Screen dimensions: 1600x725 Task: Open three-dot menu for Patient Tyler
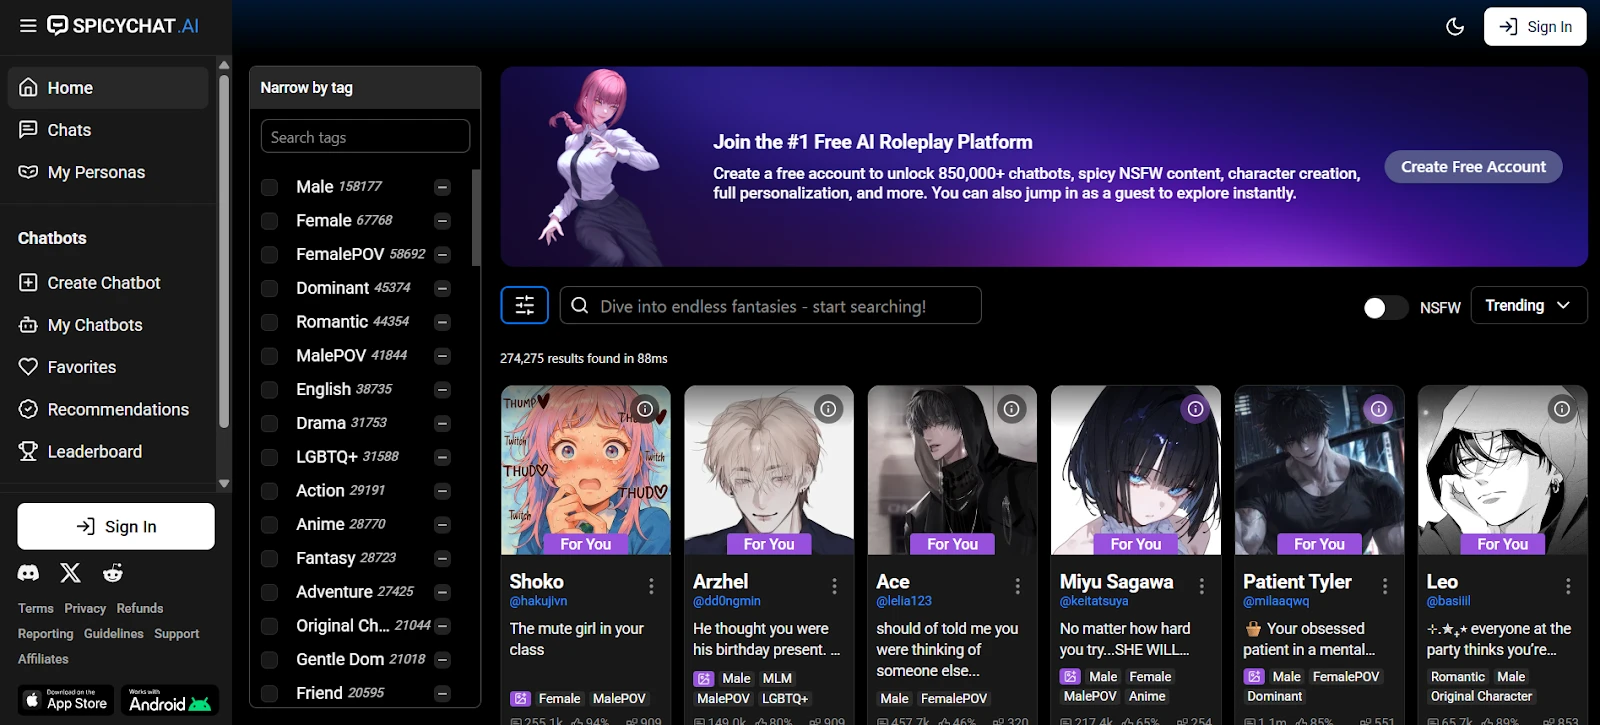click(x=1385, y=586)
